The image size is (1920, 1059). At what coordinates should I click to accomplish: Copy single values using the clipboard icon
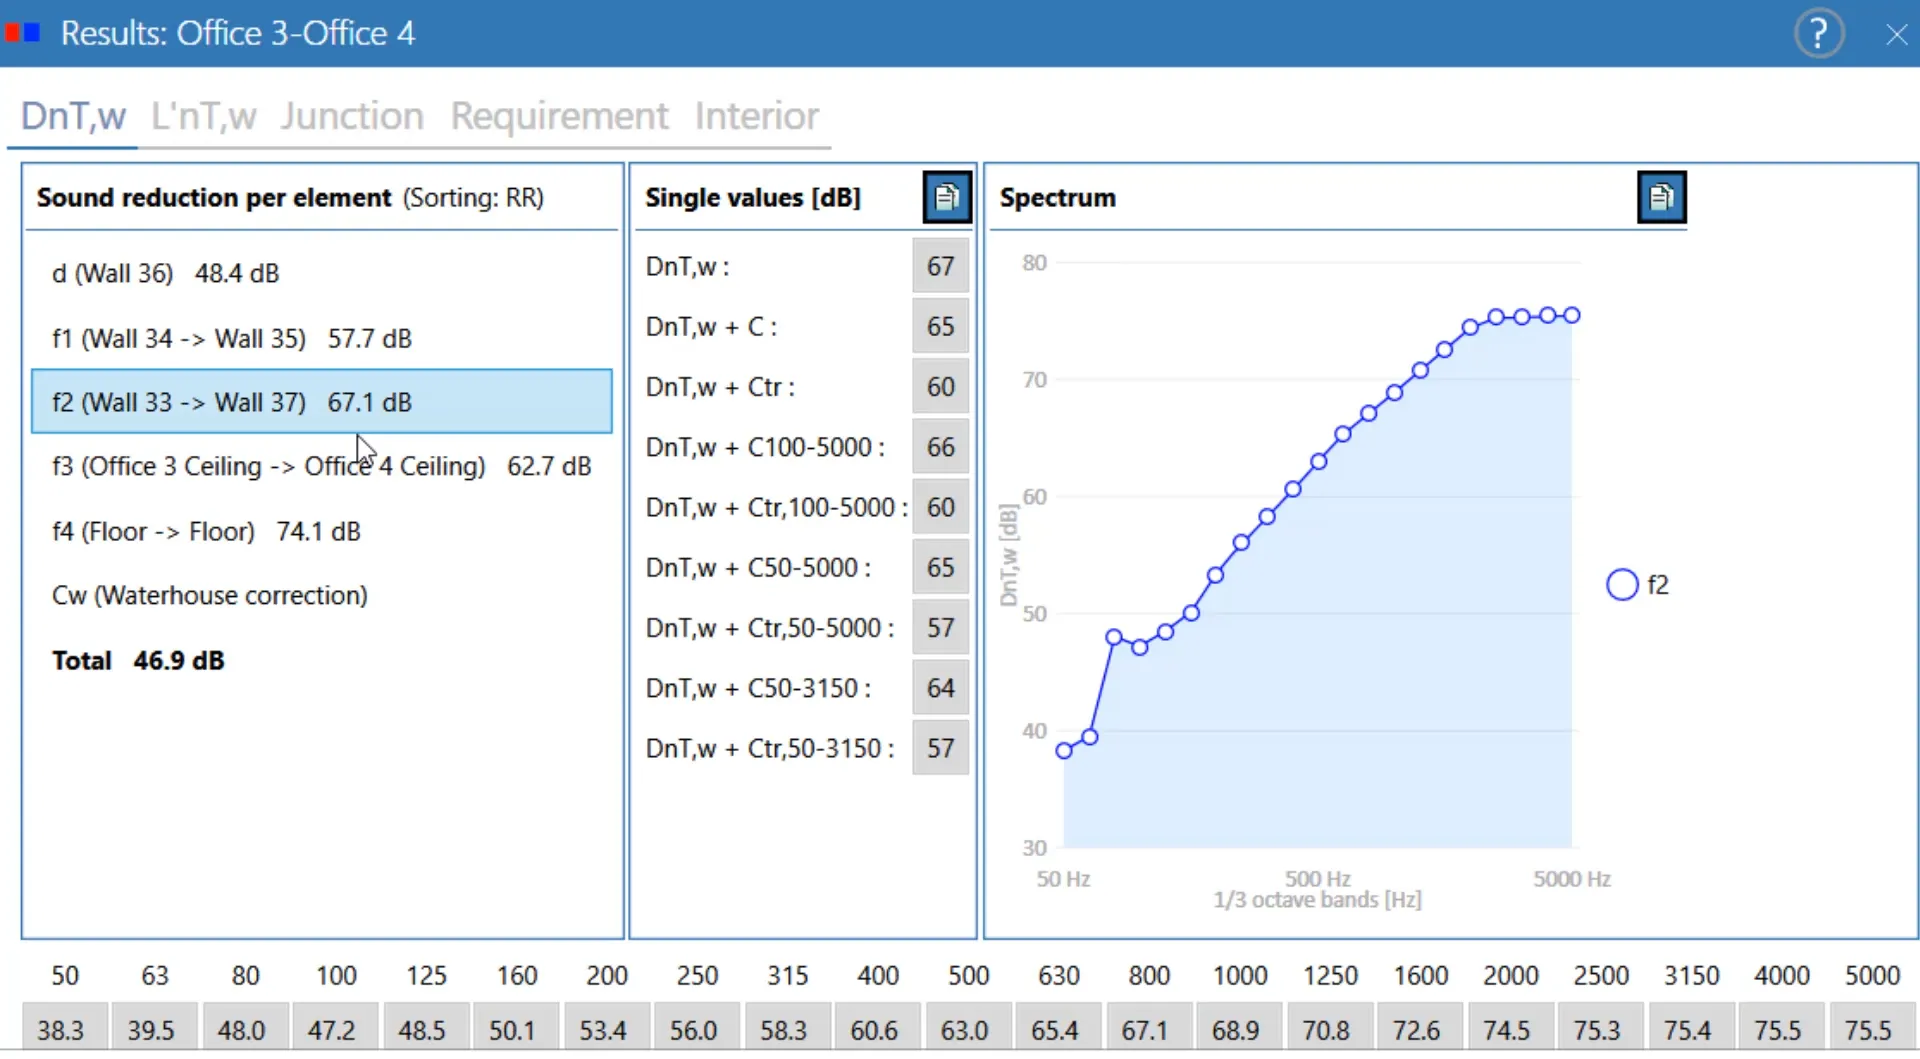[947, 197]
